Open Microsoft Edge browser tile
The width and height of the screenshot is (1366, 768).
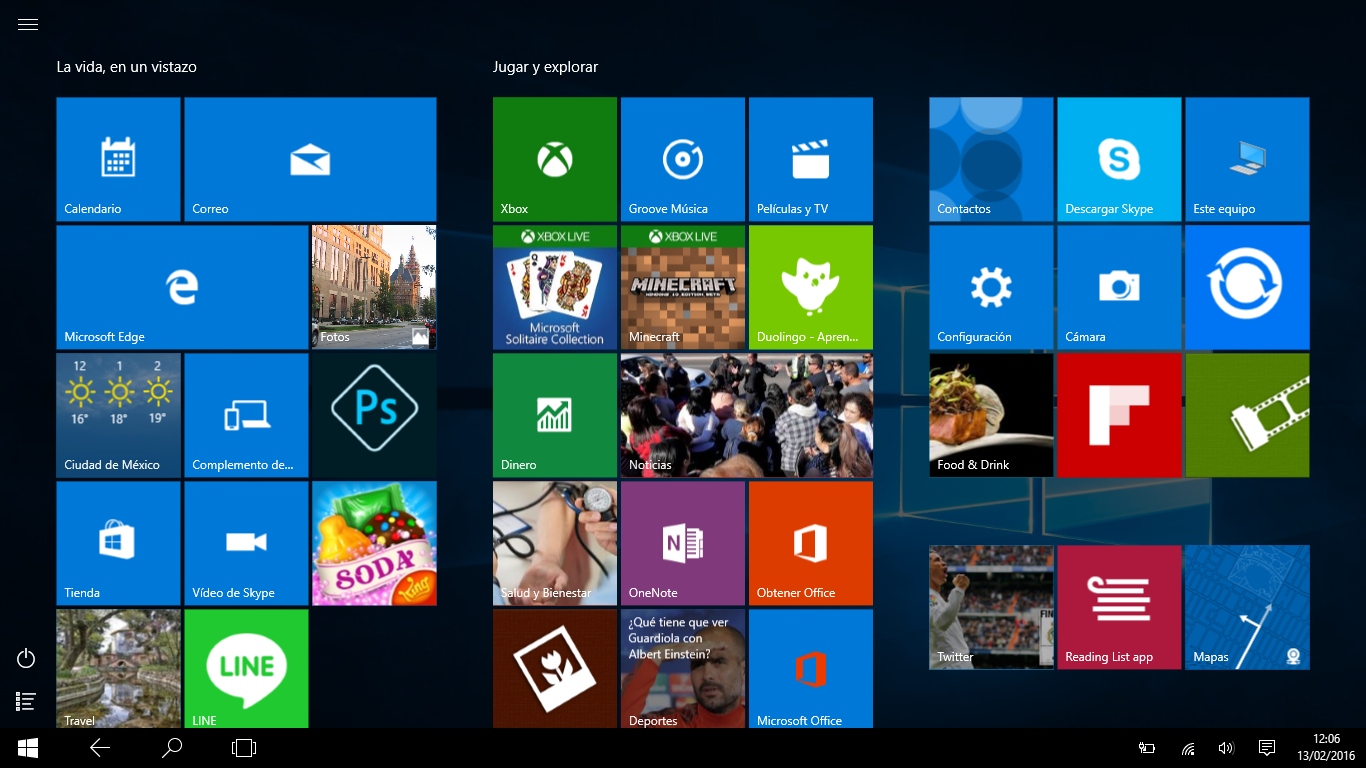[x=182, y=287]
